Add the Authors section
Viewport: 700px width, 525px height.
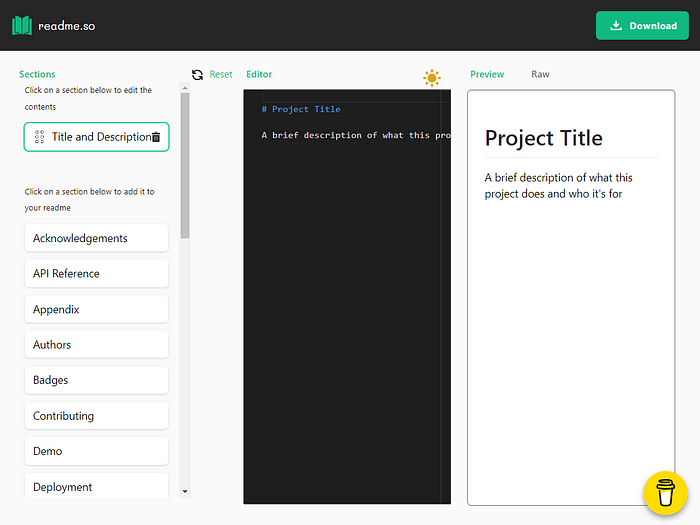click(x=96, y=344)
